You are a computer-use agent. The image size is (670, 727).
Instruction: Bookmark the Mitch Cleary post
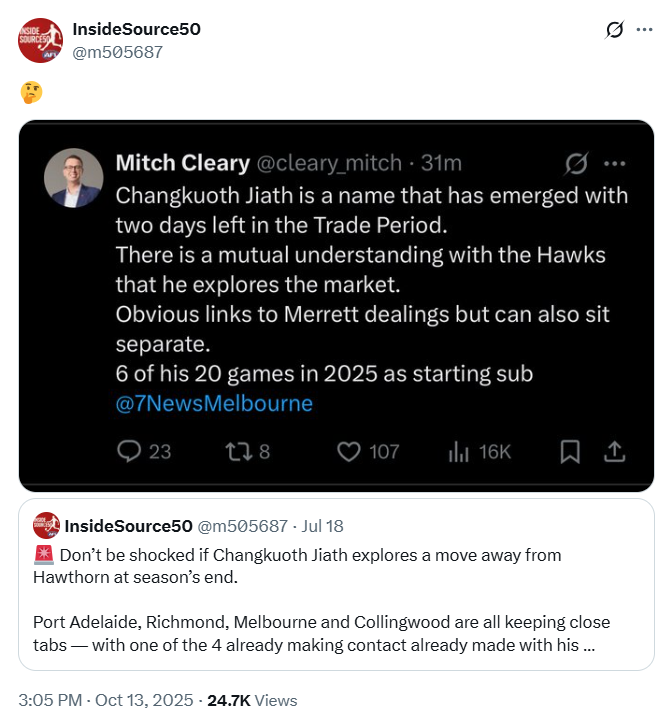[570, 452]
